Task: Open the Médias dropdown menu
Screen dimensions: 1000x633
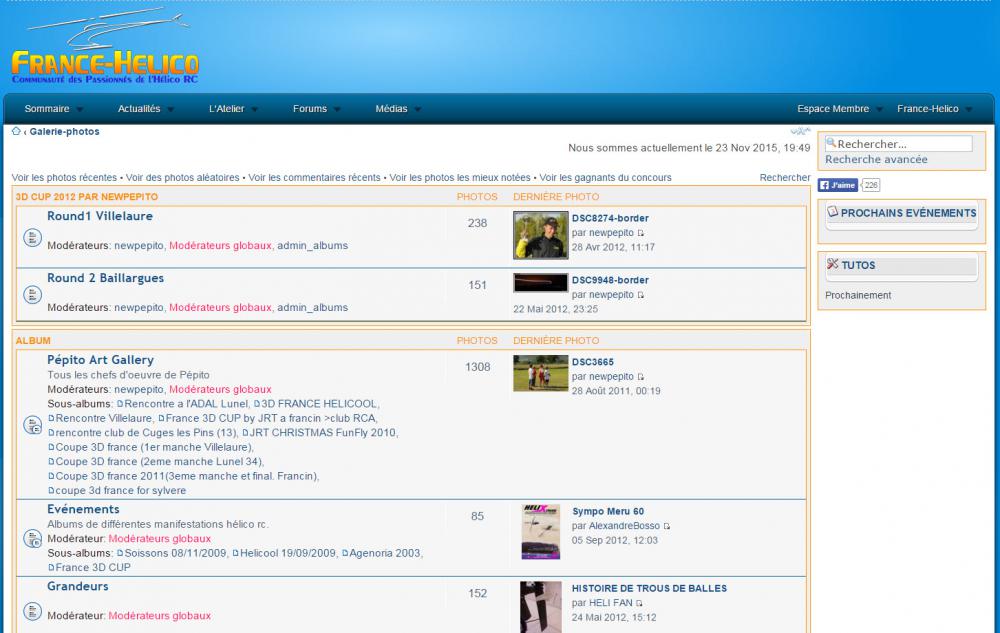Action: (x=398, y=109)
